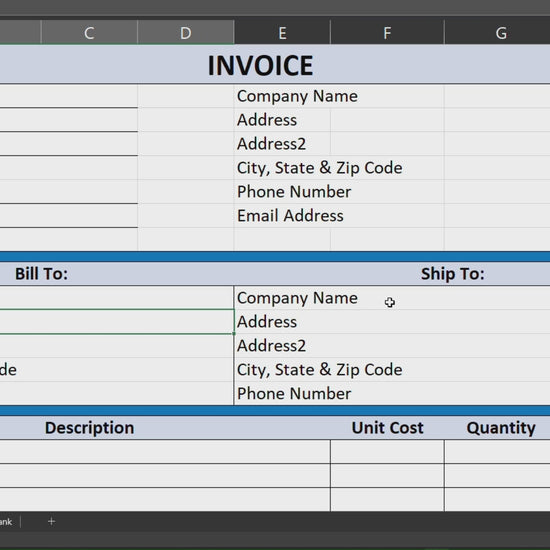
Task: Add a new sheet with plus icon
Action: pos(51,522)
